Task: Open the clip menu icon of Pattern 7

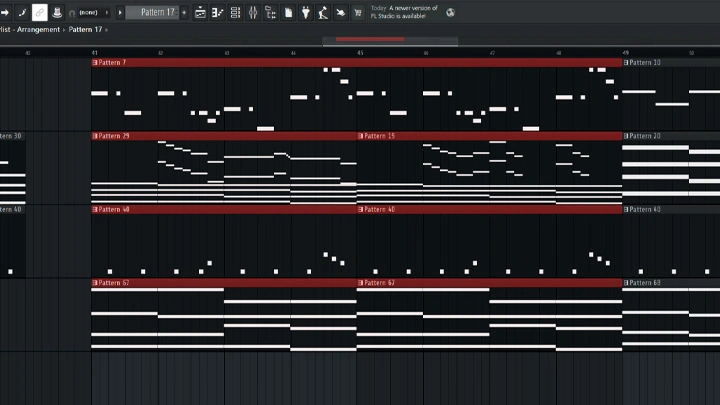Action: (x=95, y=62)
